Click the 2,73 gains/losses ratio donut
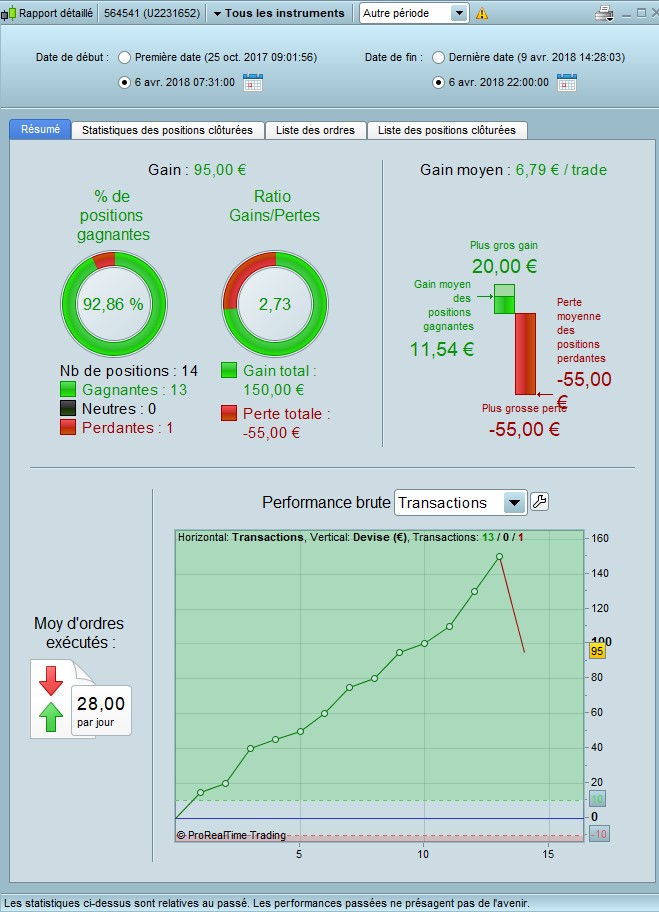The image size is (659, 912). (x=275, y=304)
